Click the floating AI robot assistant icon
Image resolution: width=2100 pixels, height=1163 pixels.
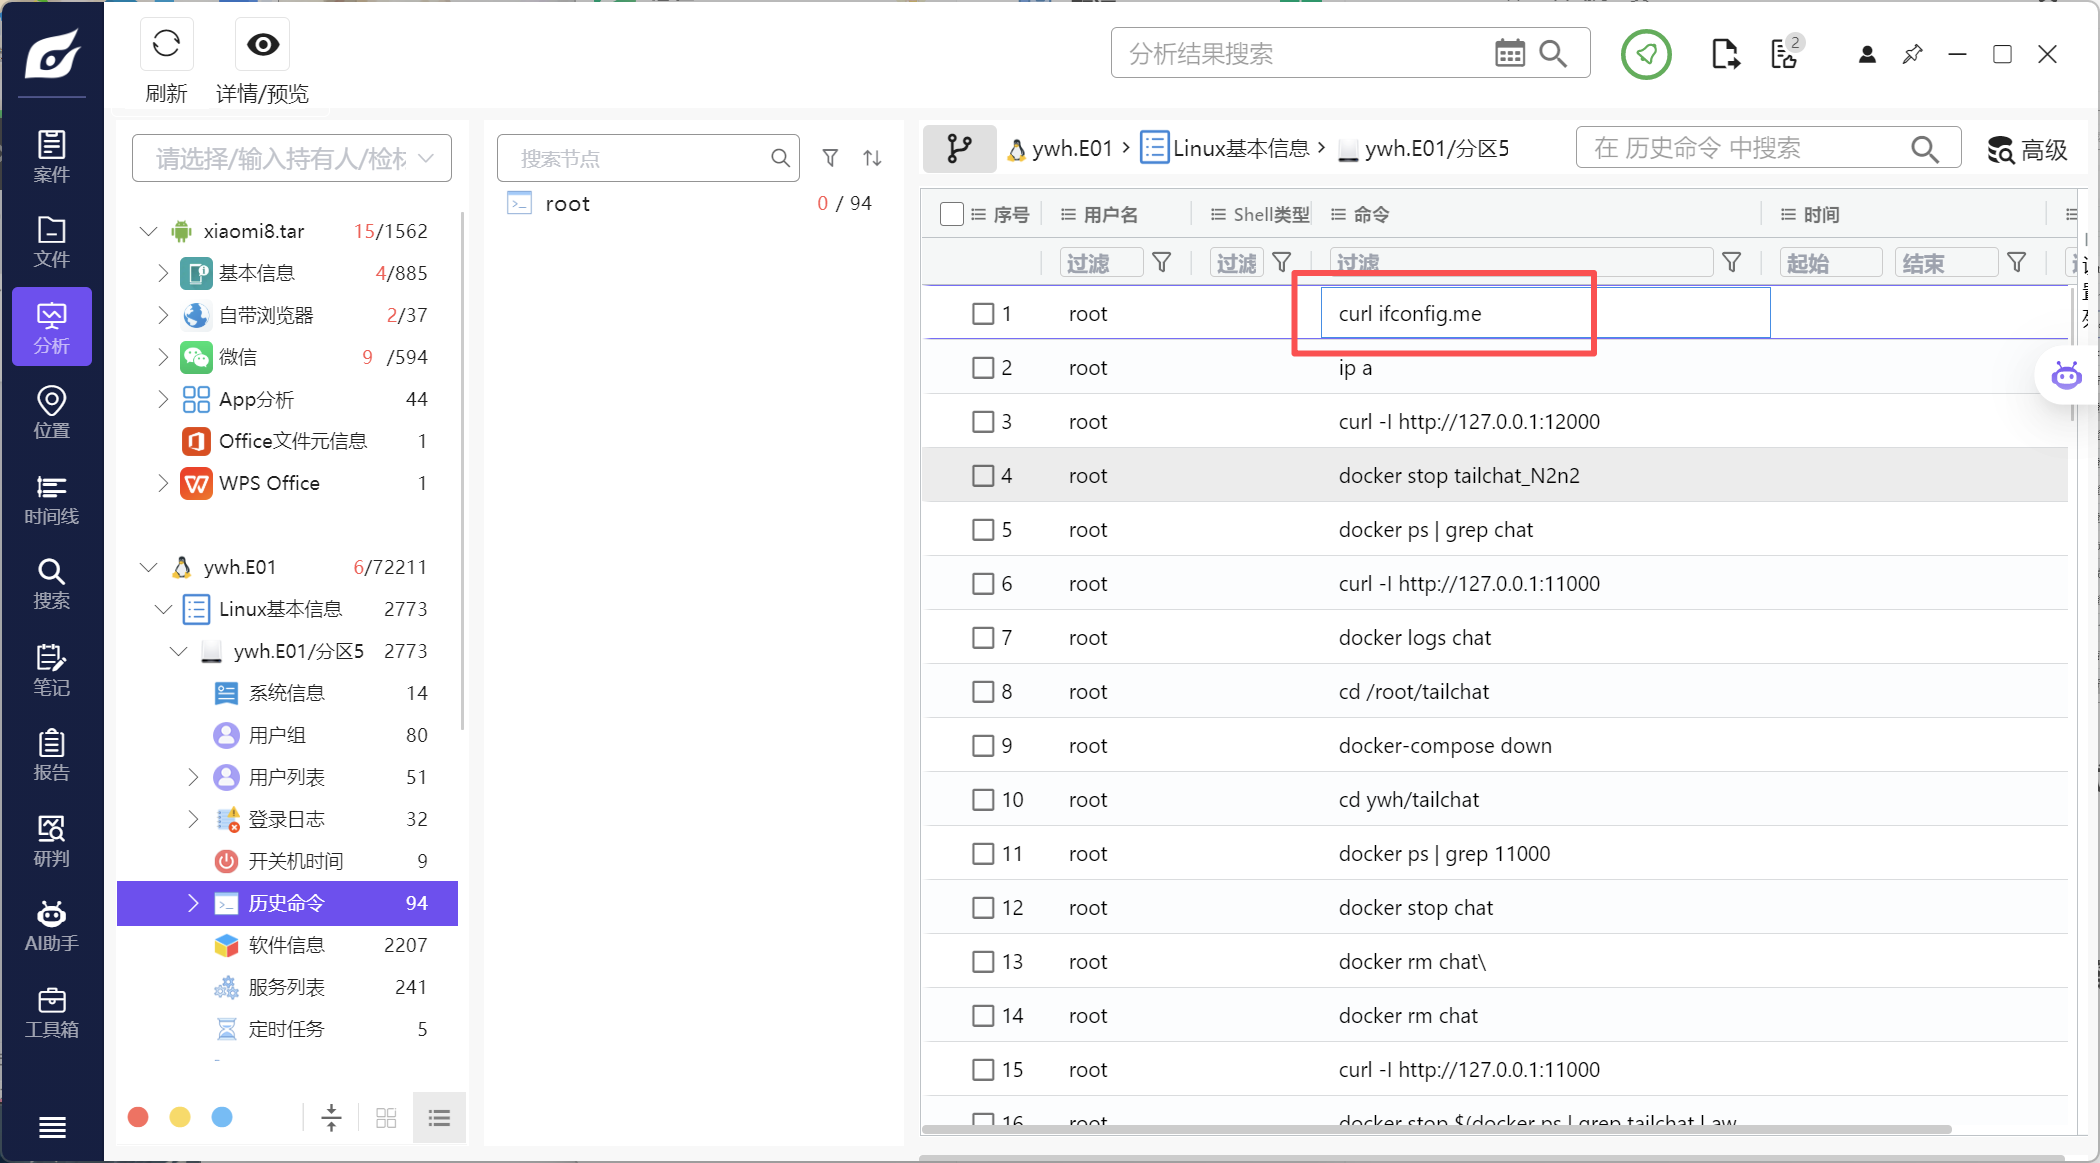(2066, 376)
